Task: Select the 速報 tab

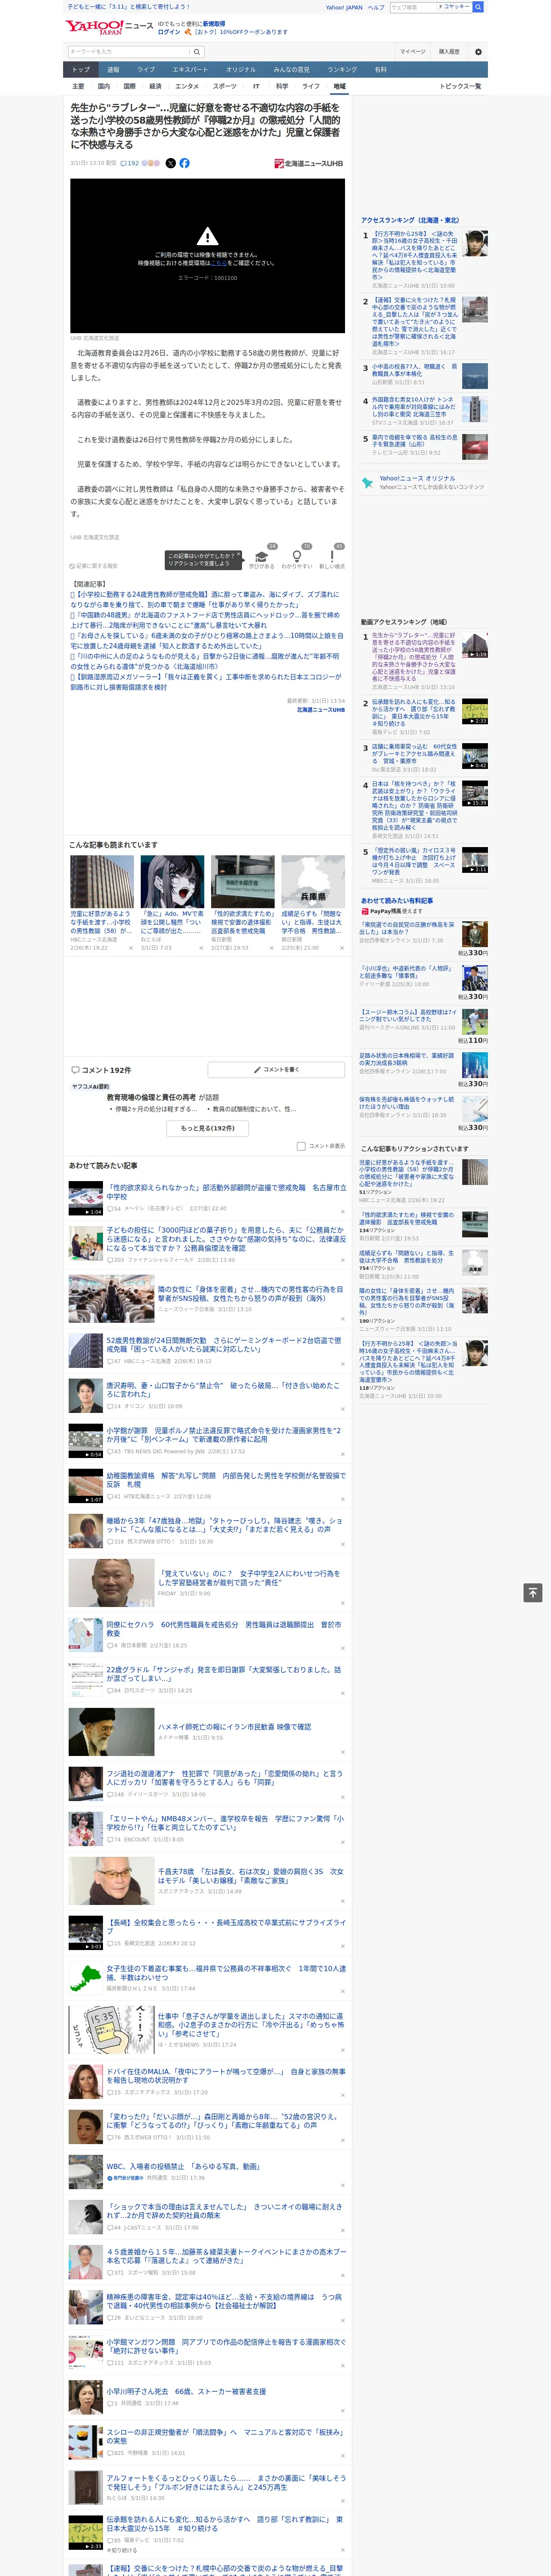Action: coord(113,70)
